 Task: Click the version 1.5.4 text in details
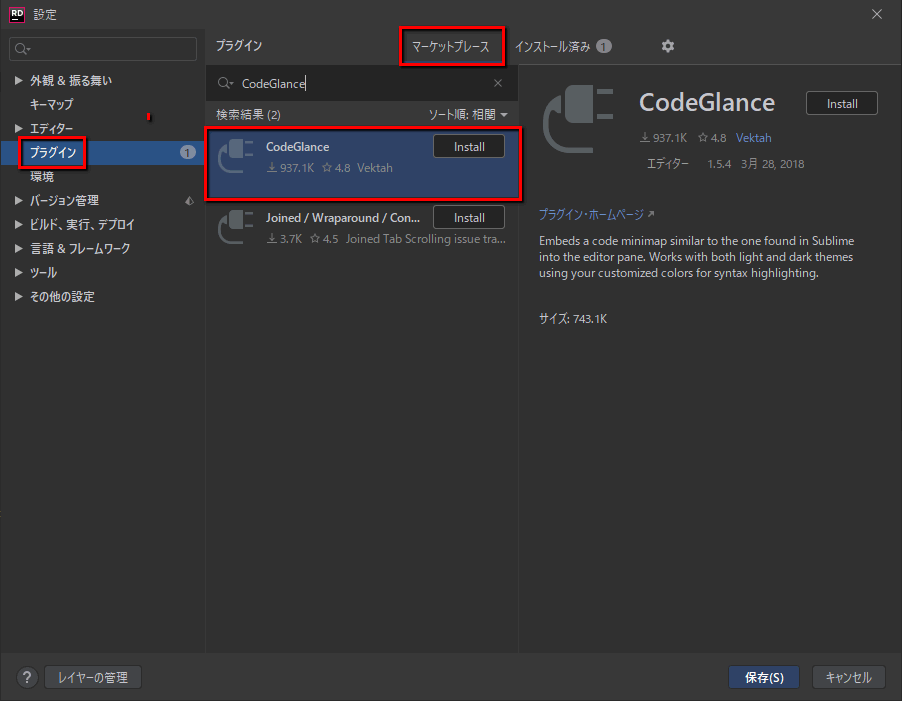click(x=719, y=164)
